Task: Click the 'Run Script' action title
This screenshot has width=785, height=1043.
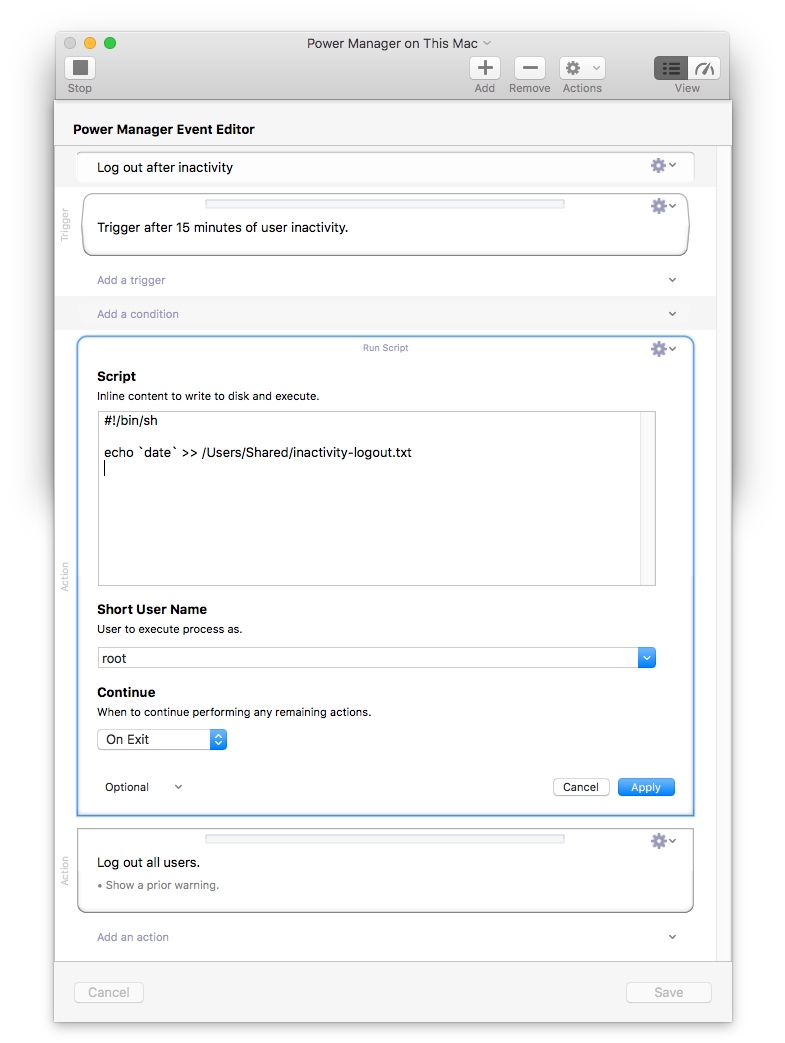Action: pos(386,348)
